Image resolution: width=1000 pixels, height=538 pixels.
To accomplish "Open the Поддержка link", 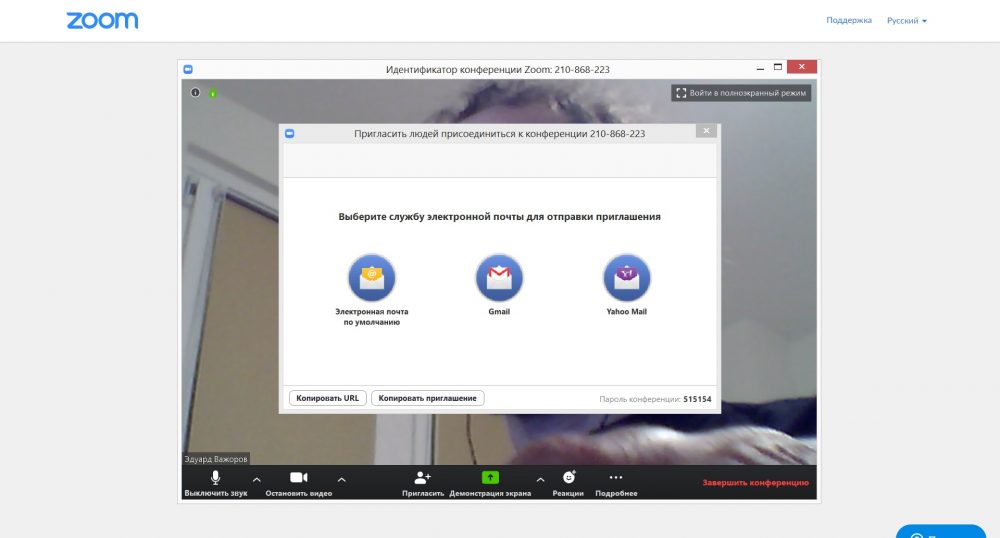I will (x=849, y=20).
